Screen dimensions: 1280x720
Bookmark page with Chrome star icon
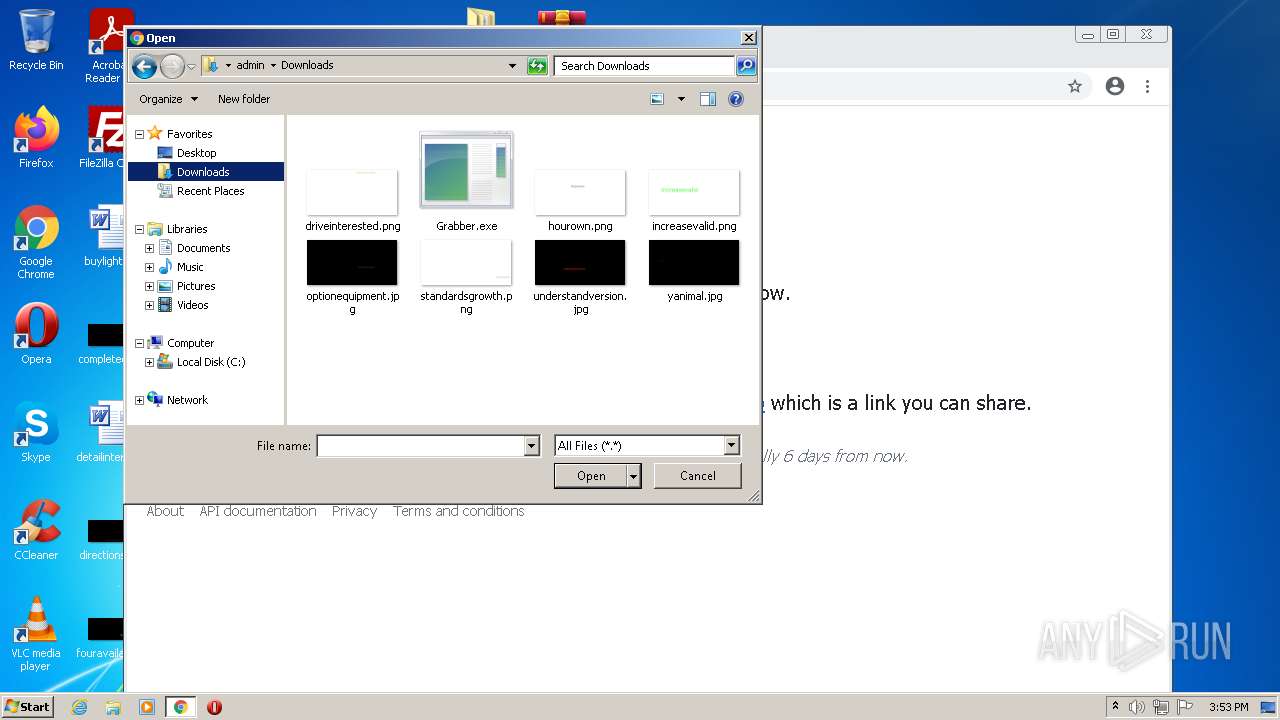click(1075, 87)
